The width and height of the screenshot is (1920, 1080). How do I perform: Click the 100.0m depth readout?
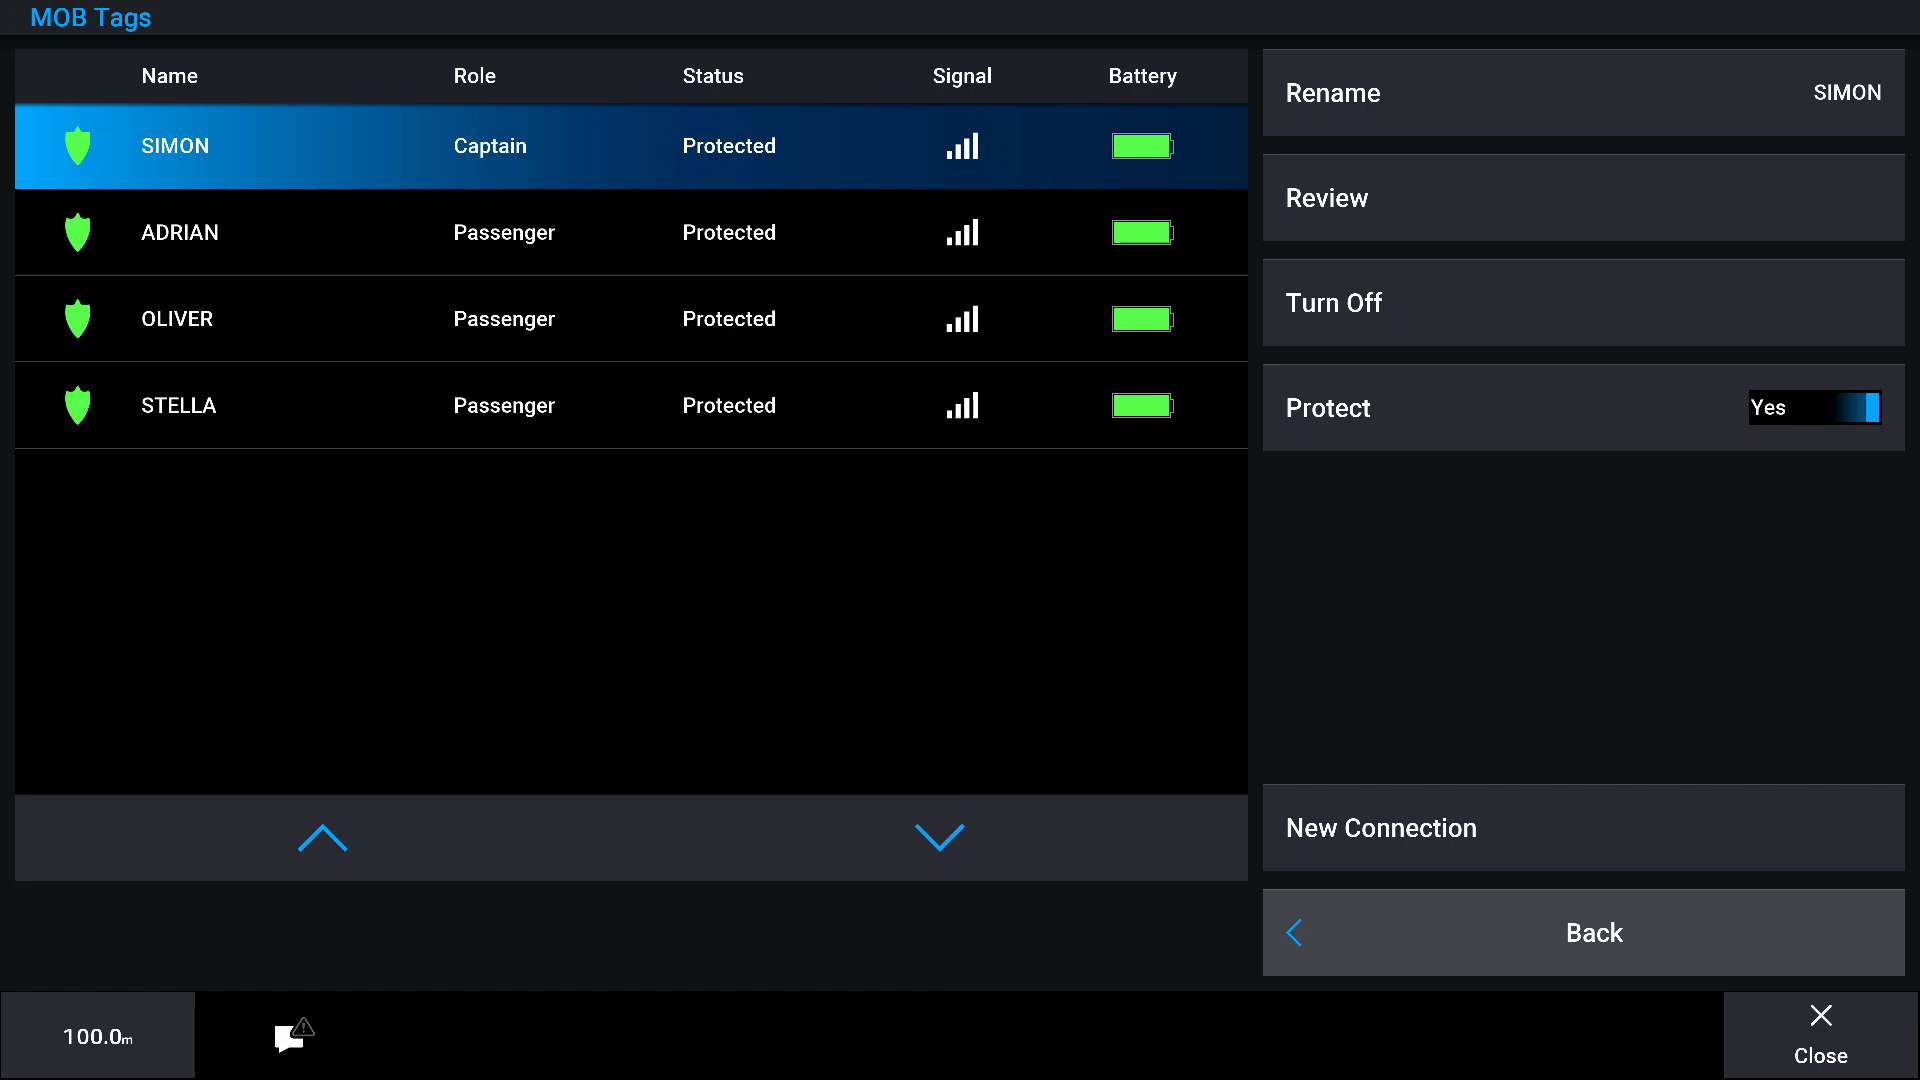[x=98, y=1036]
